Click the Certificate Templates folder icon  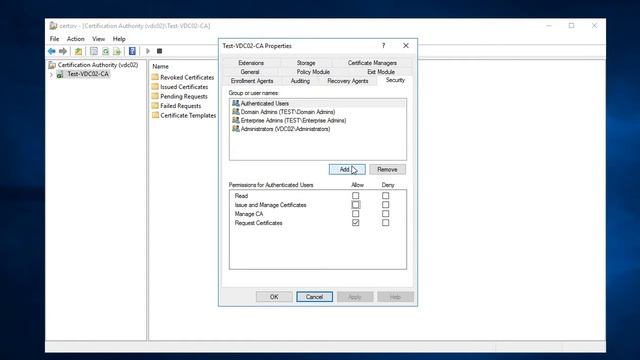point(155,115)
